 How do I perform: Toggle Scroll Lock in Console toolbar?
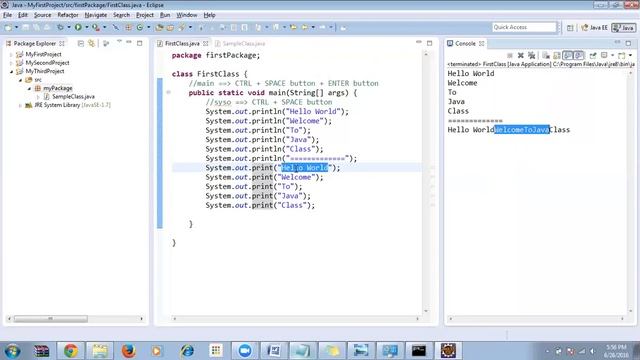pyautogui.click(x=557, y=56)
